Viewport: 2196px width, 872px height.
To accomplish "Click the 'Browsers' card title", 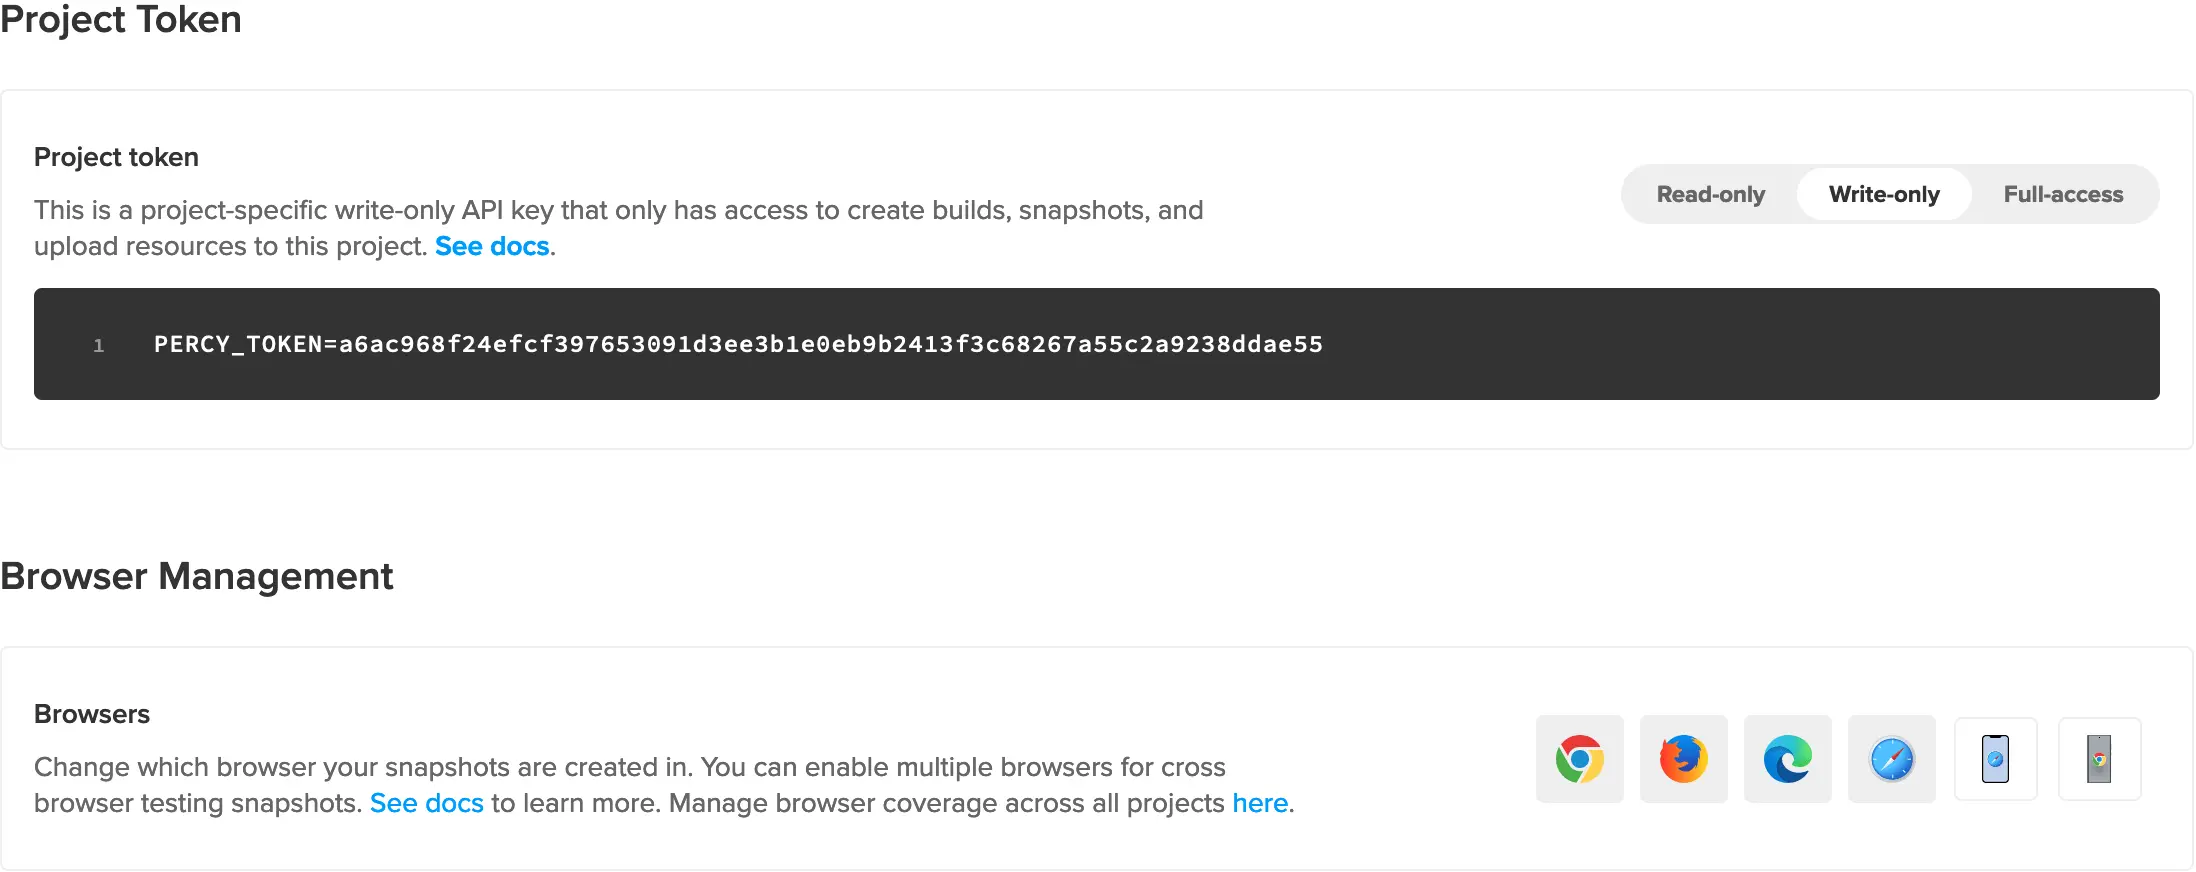I will [92, 714].
